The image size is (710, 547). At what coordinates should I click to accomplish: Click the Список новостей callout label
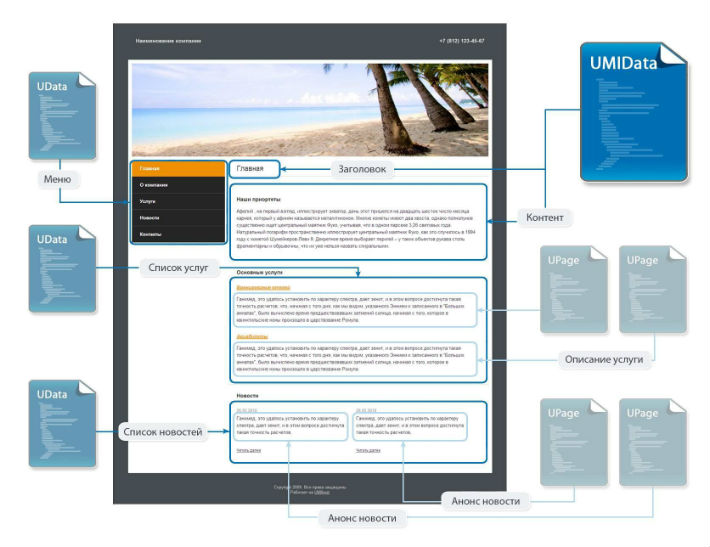[163, 432]
